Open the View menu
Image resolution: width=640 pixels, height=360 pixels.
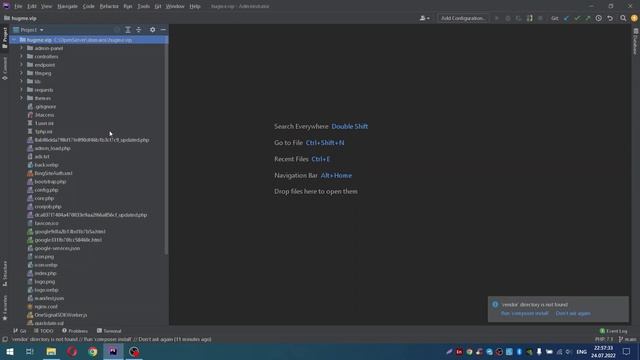tap(47, 7)
